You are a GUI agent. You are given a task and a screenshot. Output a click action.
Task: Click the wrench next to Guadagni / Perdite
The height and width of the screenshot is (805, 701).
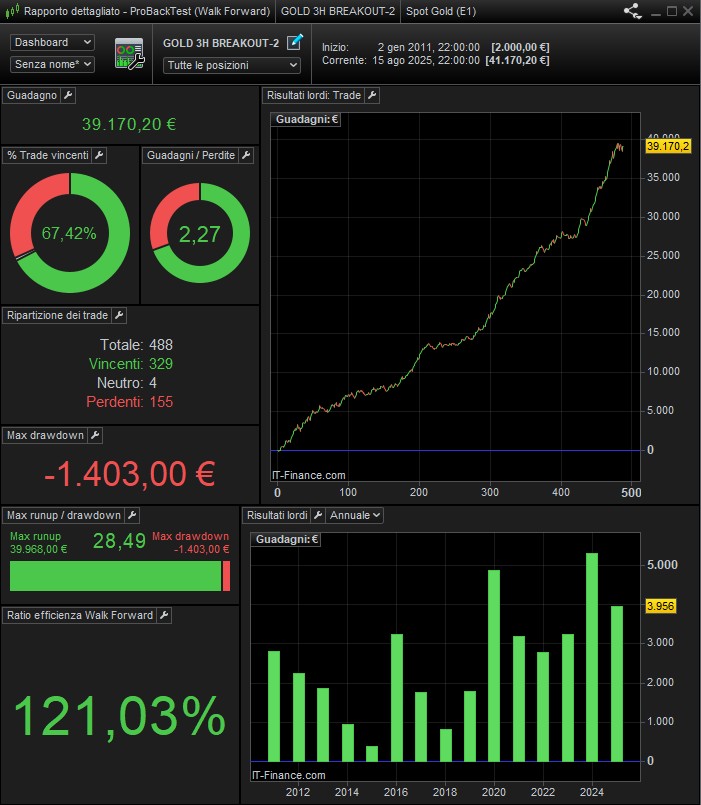[246, 156]
